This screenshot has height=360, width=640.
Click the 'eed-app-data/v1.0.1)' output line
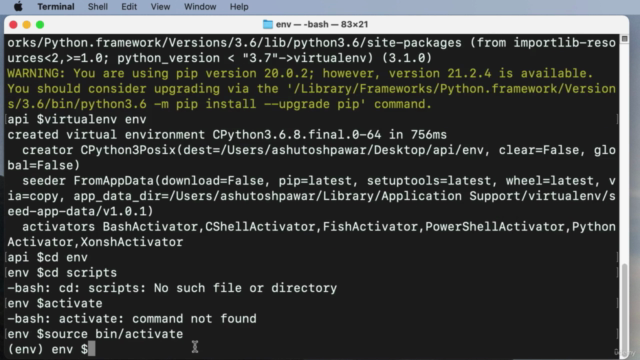pyautogui.click(x=80, y=211)
